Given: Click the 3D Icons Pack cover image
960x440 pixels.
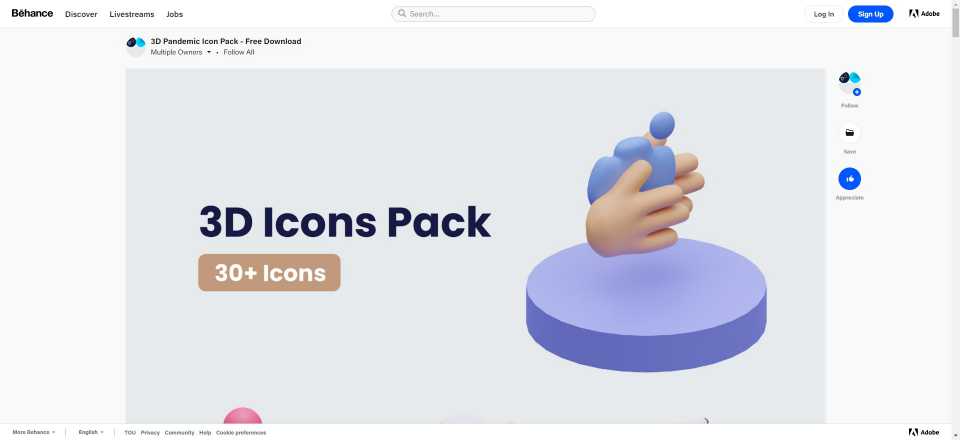Looking at the screenshot, I should (476, 245).
